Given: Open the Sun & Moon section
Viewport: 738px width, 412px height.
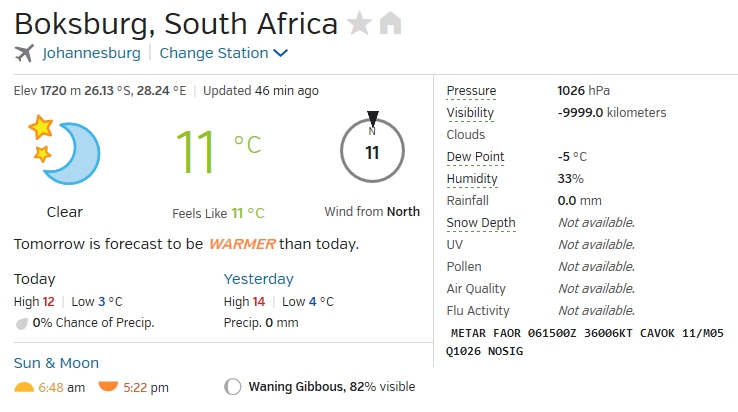Looking at the screenshot, I should (56, 363).
